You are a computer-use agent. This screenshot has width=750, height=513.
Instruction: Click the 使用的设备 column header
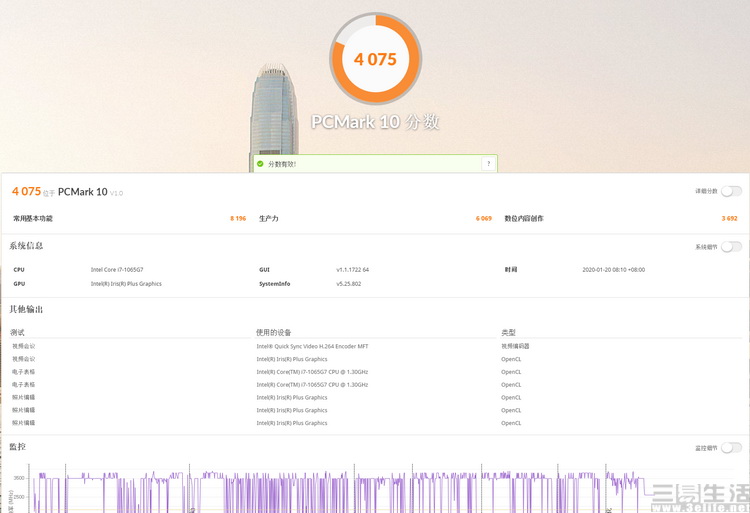point(272,333)
